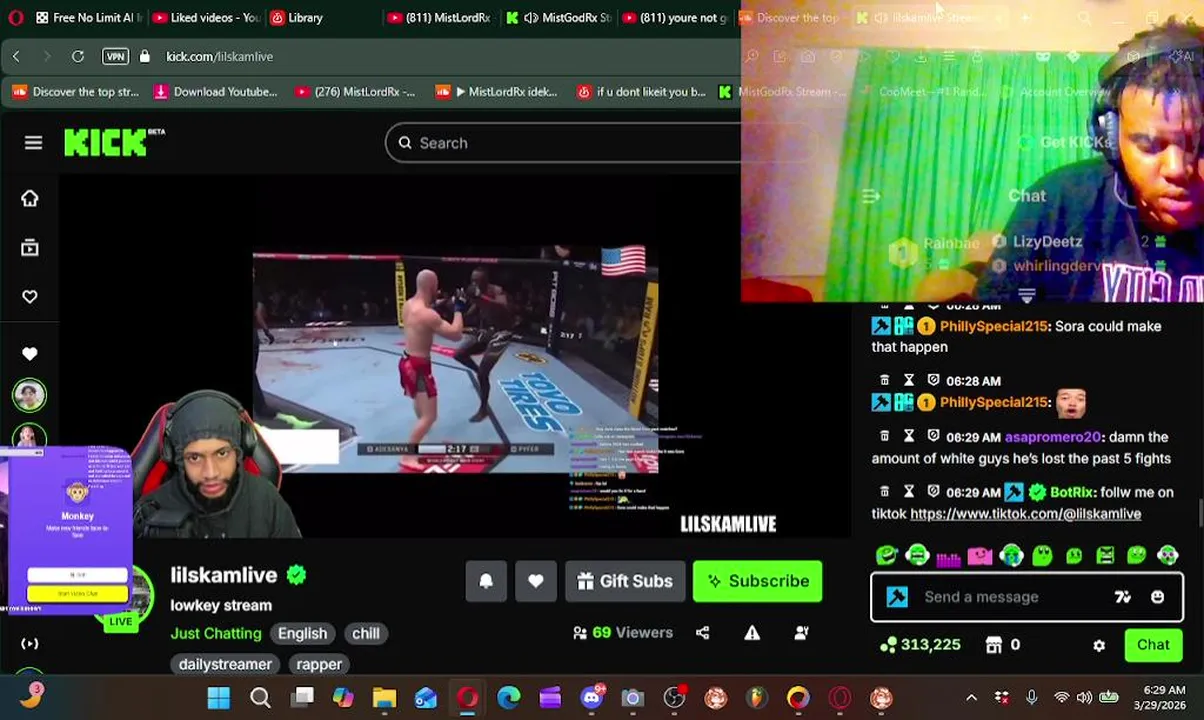Screen dimensions: 1204x720
Task: Open the (276) MistLordRx bookmark
Action: pyautogui.click(x=355, y=91)
